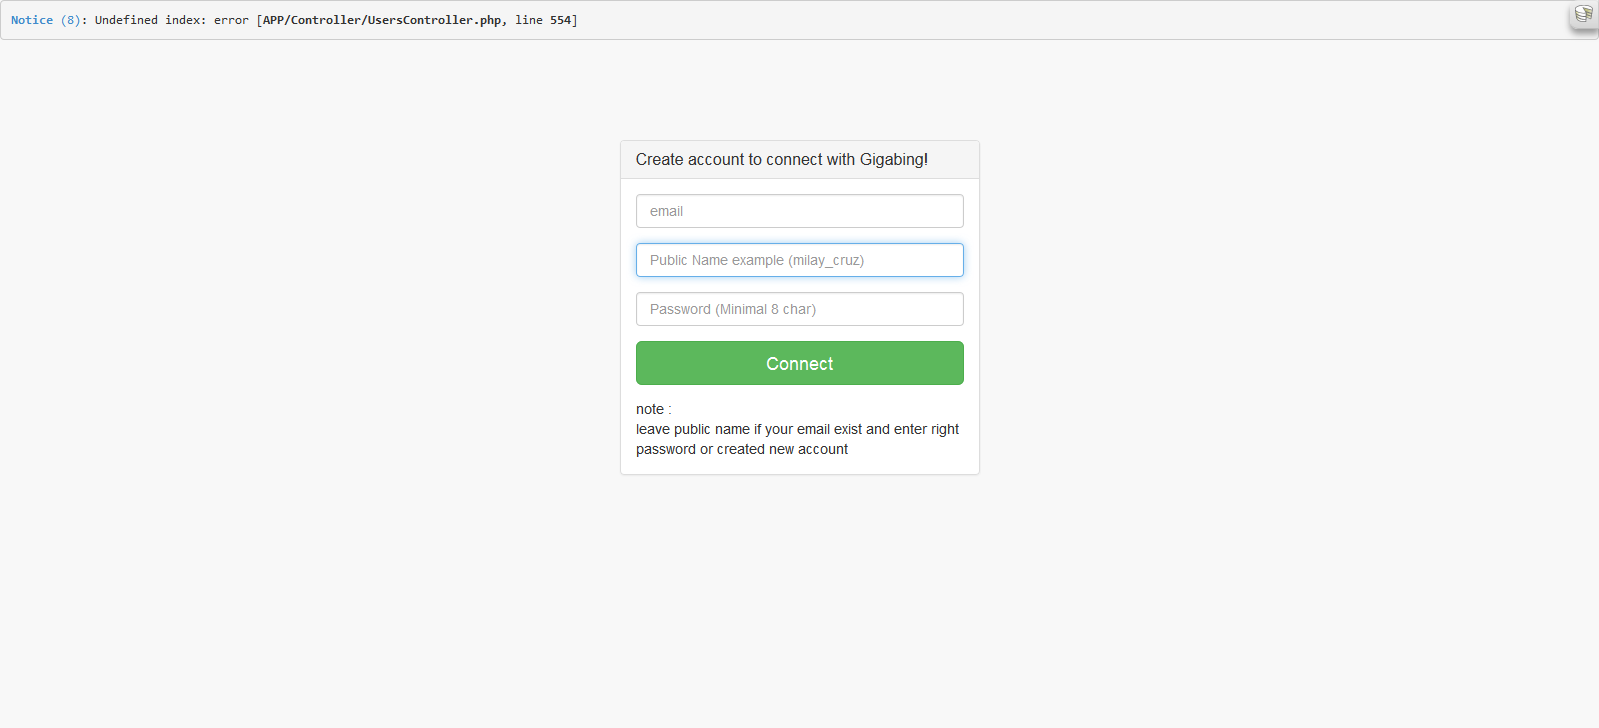Click the 'Undefined index: error' message text
The image size is (1599, 728).
click(x=171, y=20)
